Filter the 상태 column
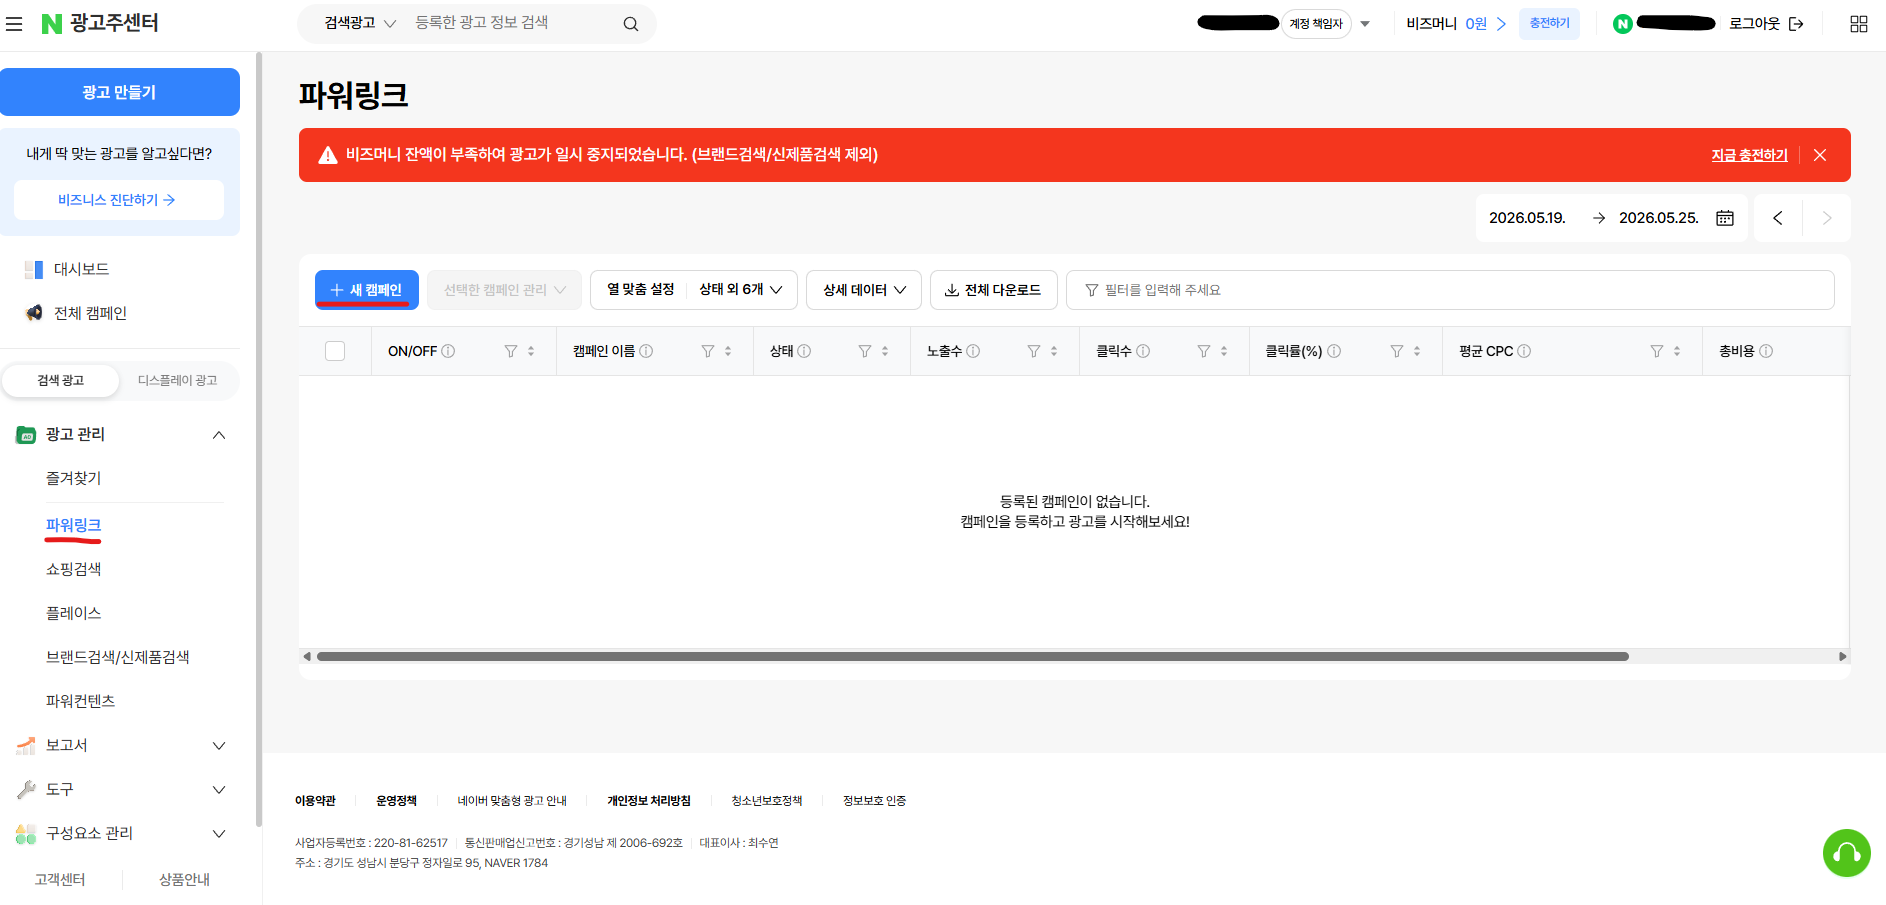1886x905 pixels. (865, 351)
